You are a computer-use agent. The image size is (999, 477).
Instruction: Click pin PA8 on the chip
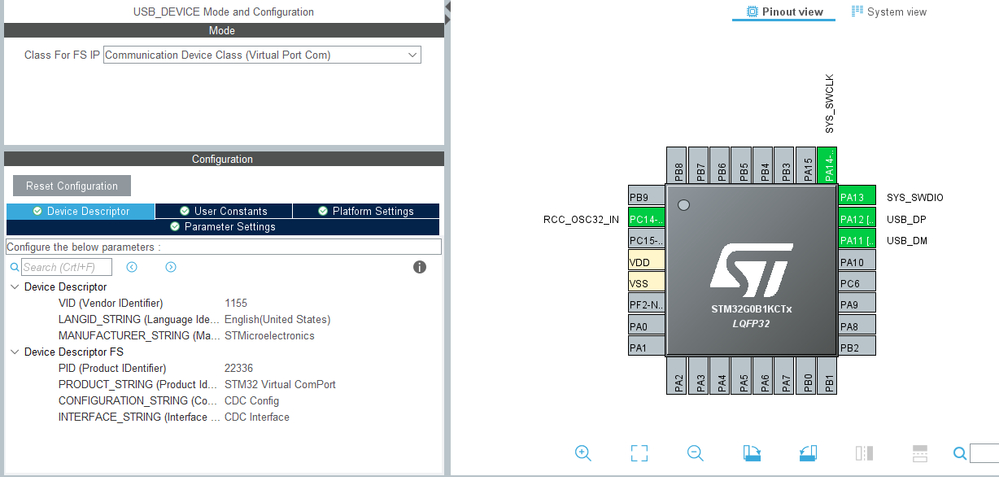856,326
